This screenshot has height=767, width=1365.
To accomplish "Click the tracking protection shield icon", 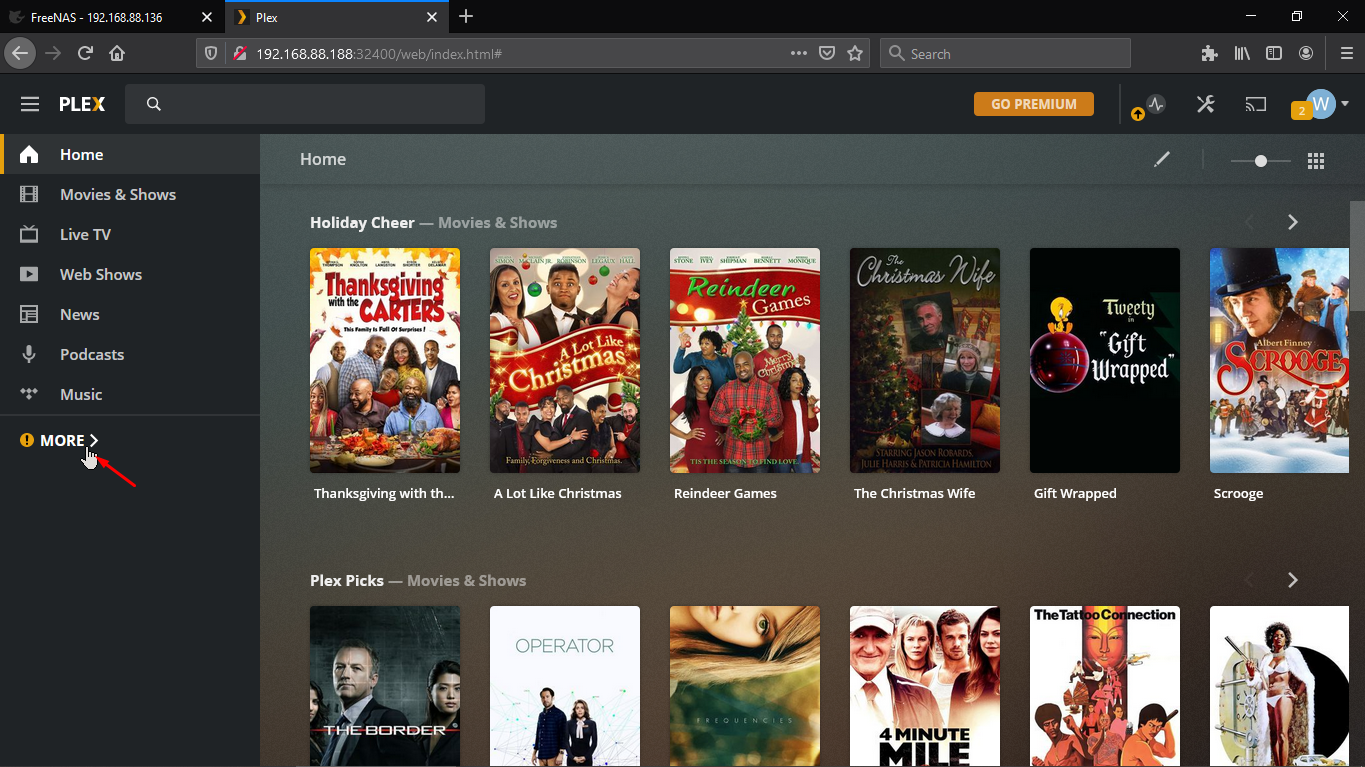I will [x=210, y=53].
